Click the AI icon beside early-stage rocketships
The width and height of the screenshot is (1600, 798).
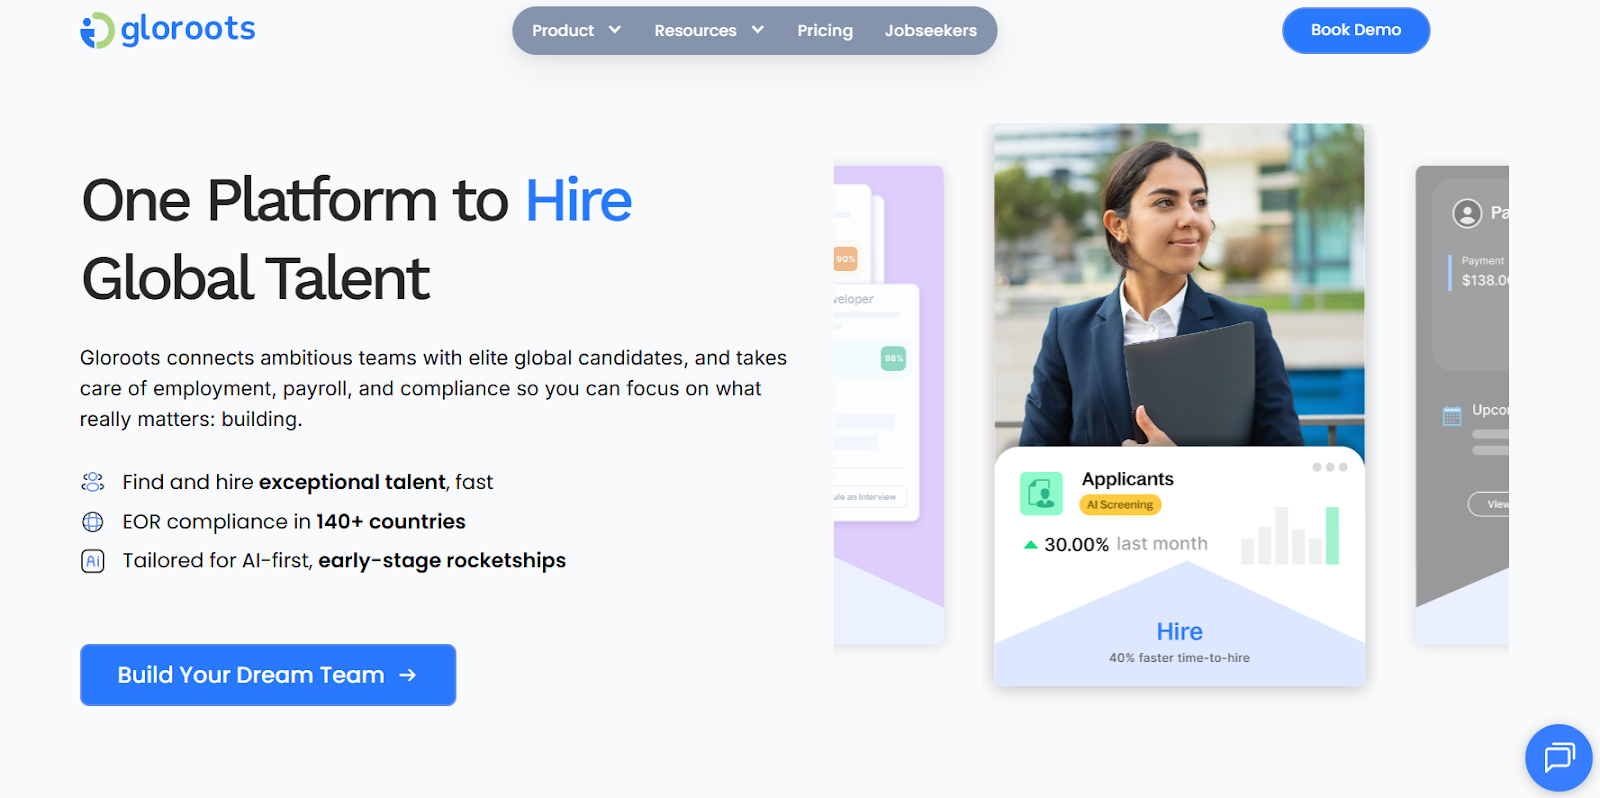pyautogui.click(x=93, y=561)
